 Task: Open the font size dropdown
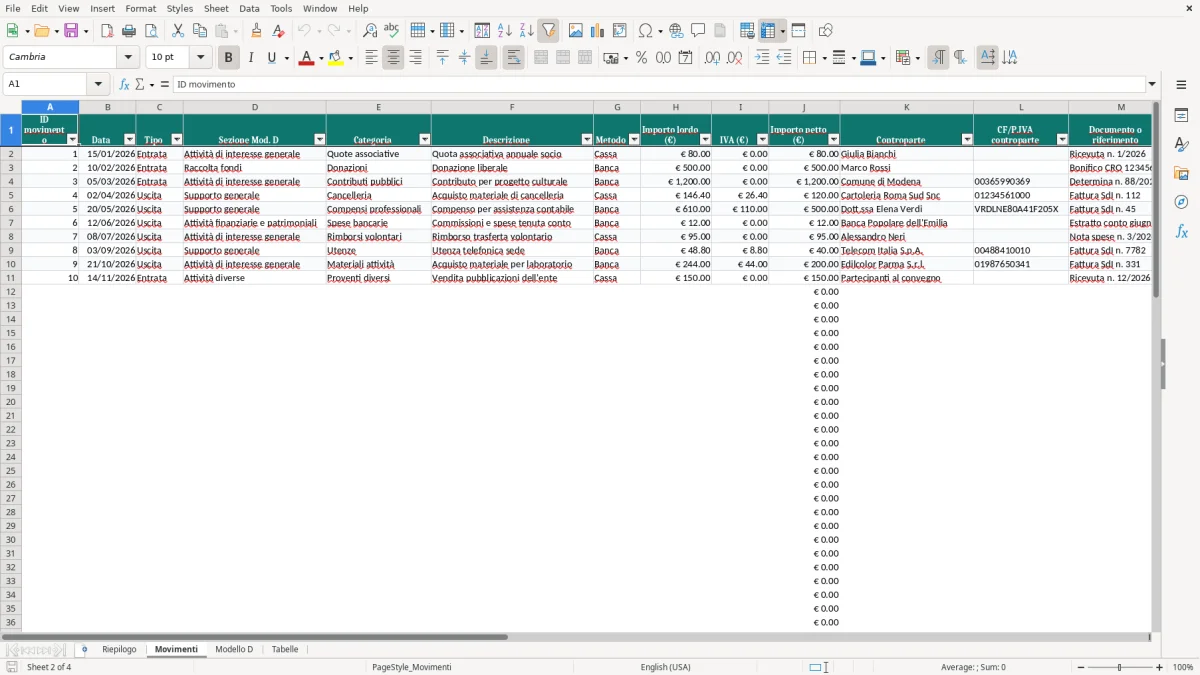[200, 58]
